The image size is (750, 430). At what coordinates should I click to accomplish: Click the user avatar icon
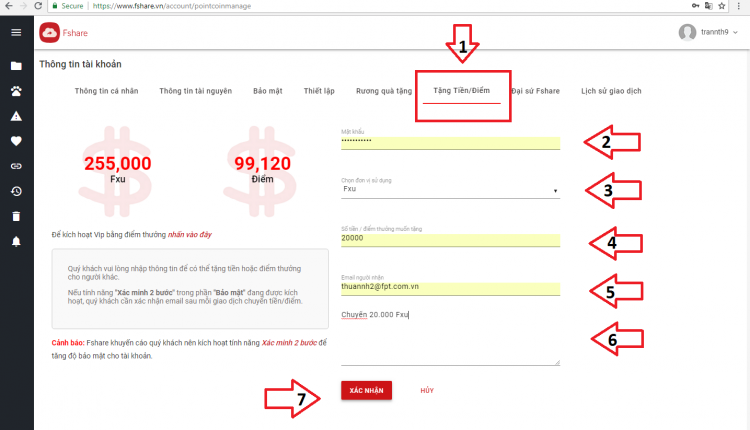[x=687, y=33]
